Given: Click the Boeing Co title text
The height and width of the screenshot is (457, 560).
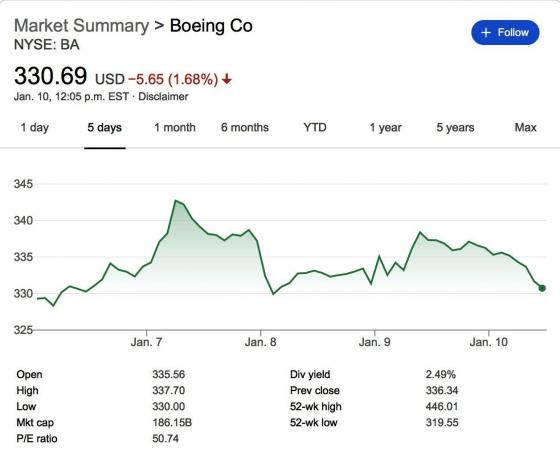Looking at the screenshot, I should click(211, 26).
